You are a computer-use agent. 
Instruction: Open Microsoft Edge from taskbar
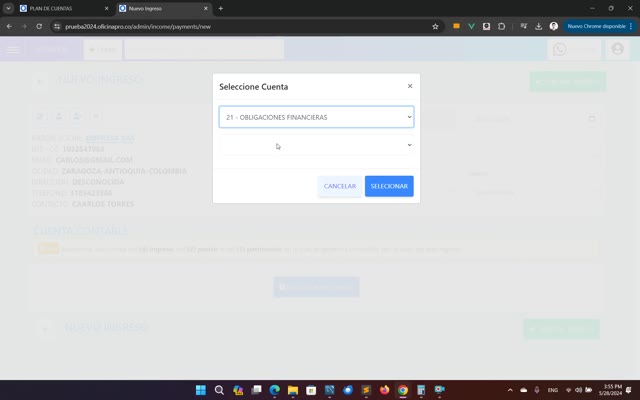pos(274,390)
